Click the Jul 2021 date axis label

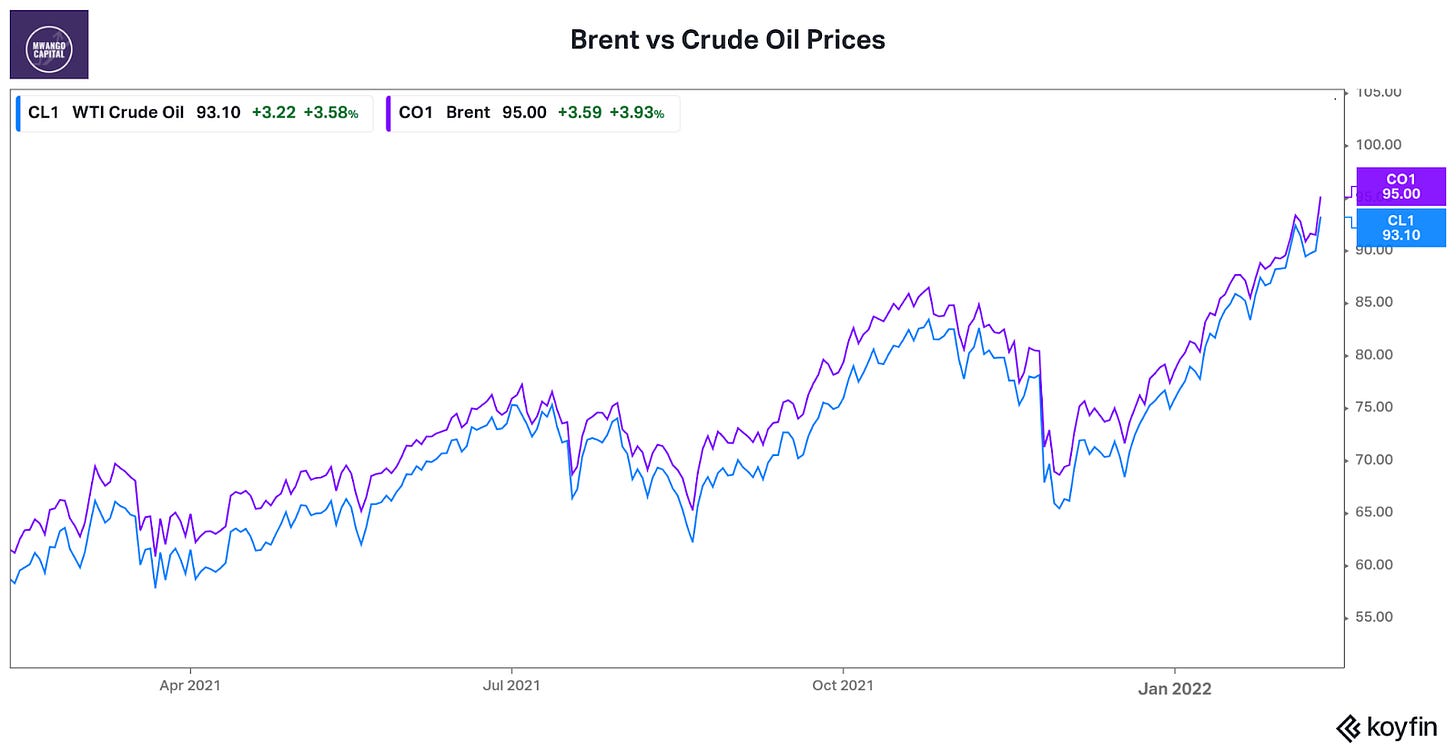(x=511, y=686)
